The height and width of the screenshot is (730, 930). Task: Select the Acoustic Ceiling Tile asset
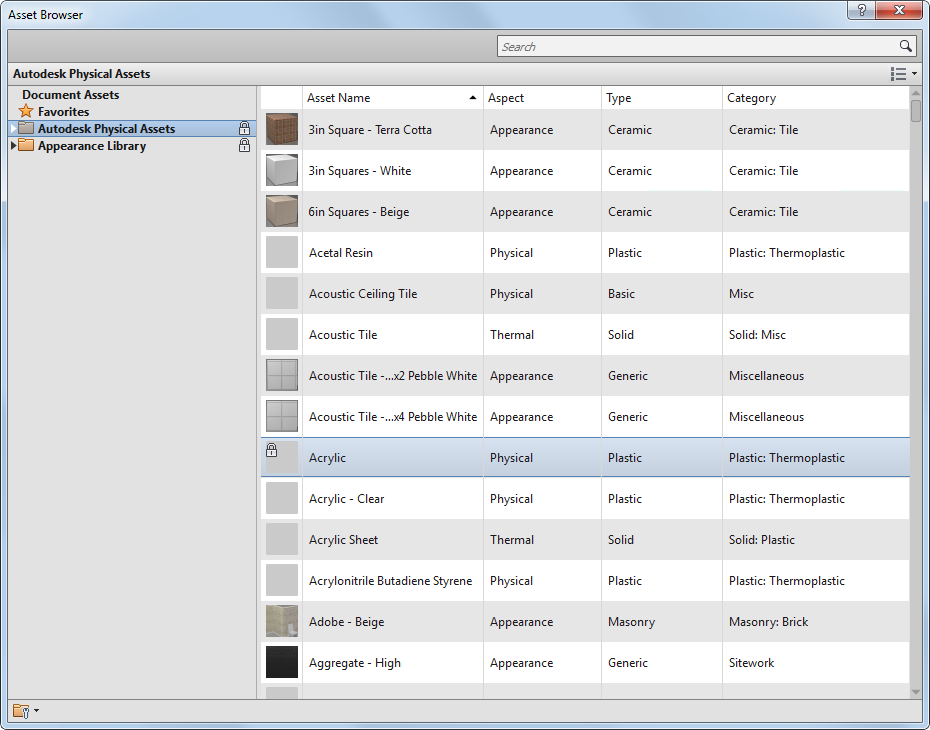363,294
